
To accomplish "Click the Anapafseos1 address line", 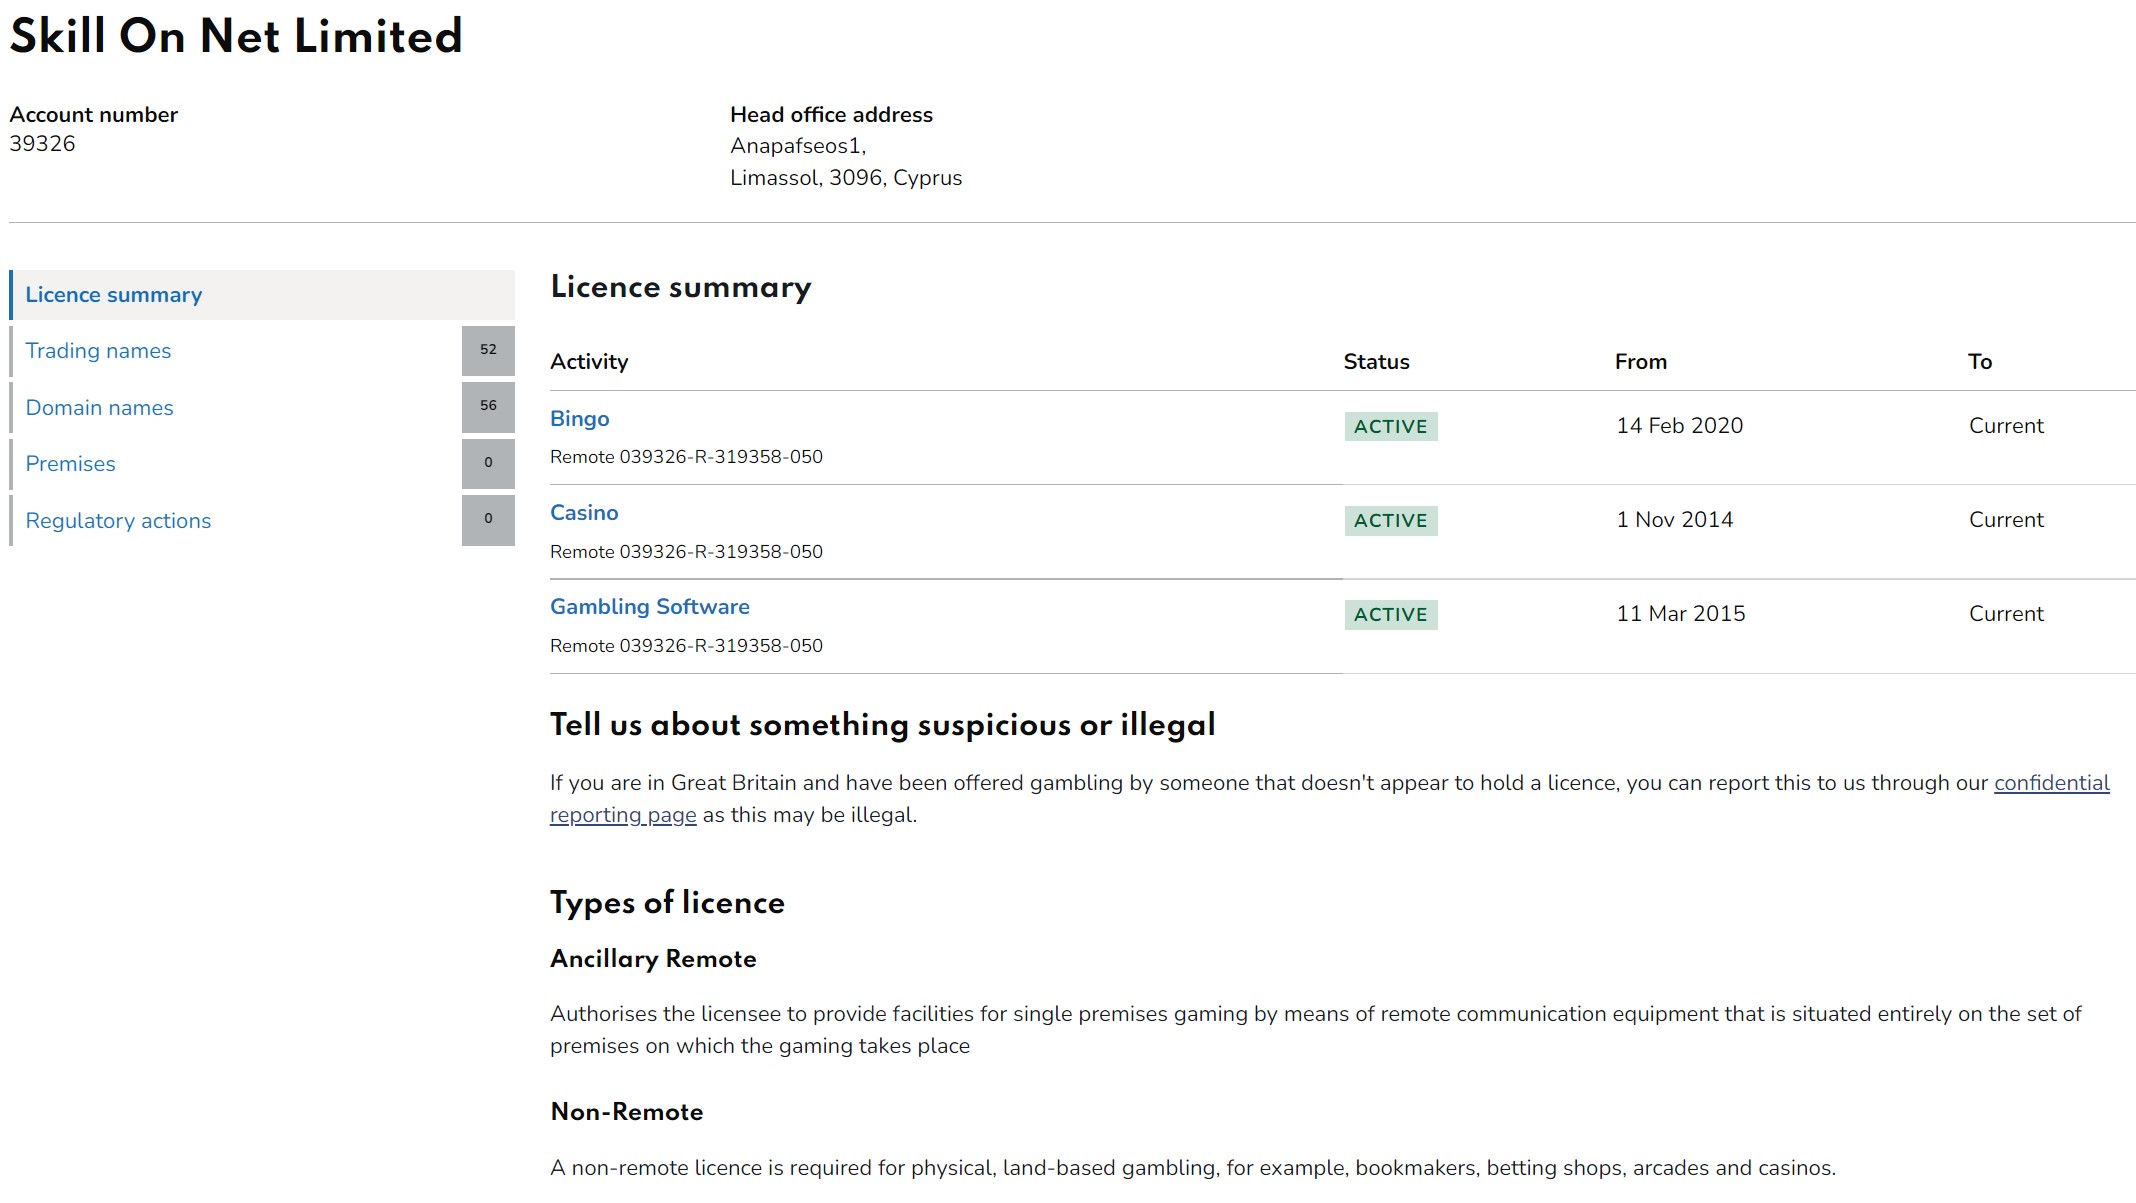I will (x=798, y=146).
